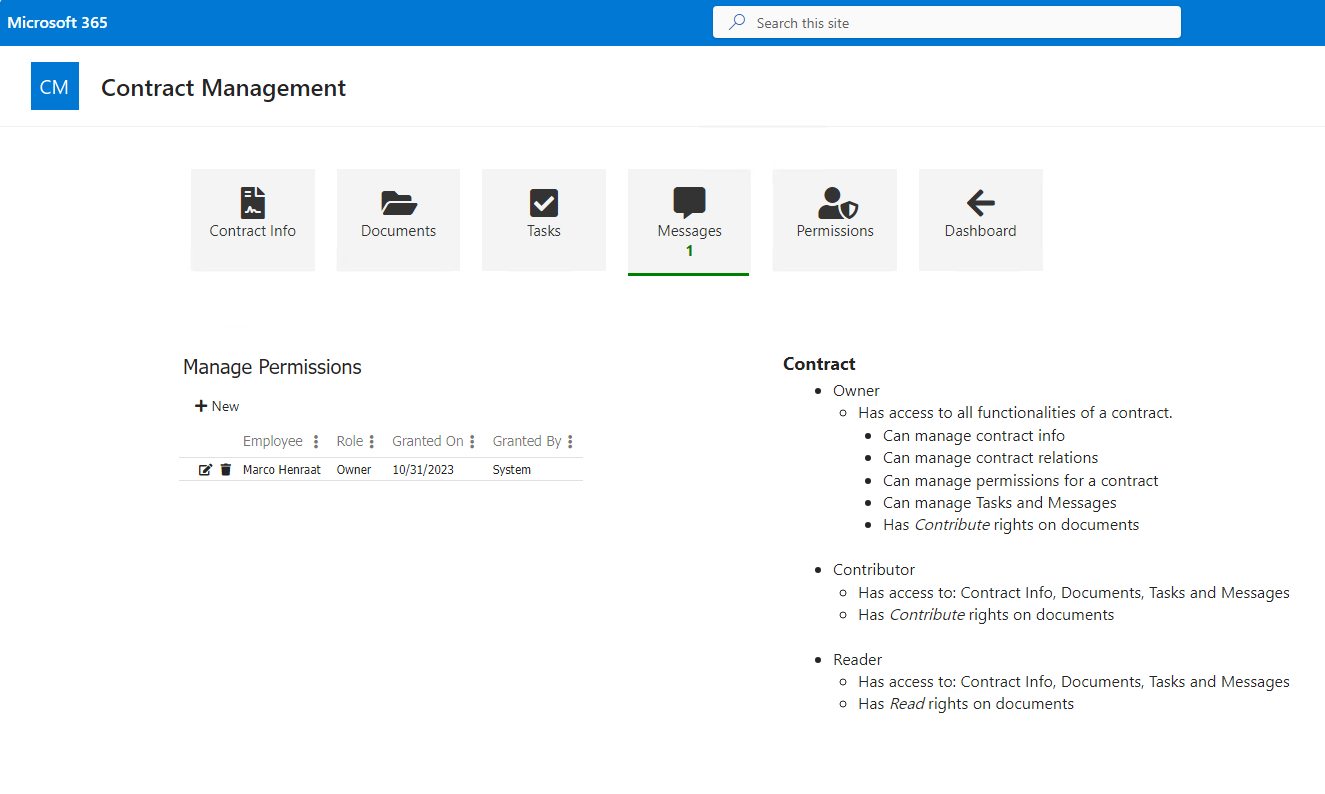The width and height of the screenshot is (1325, 794).
Task: Open the Tasks checkmark icon
Action: pos(543,205)
